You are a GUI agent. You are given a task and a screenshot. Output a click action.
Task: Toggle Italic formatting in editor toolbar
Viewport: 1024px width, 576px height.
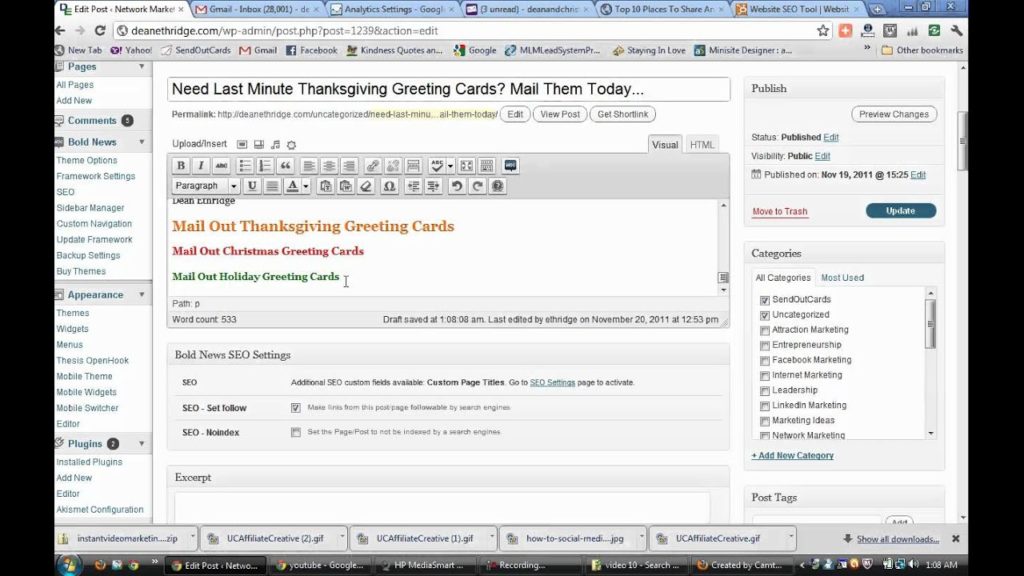(x=200, y=166)
